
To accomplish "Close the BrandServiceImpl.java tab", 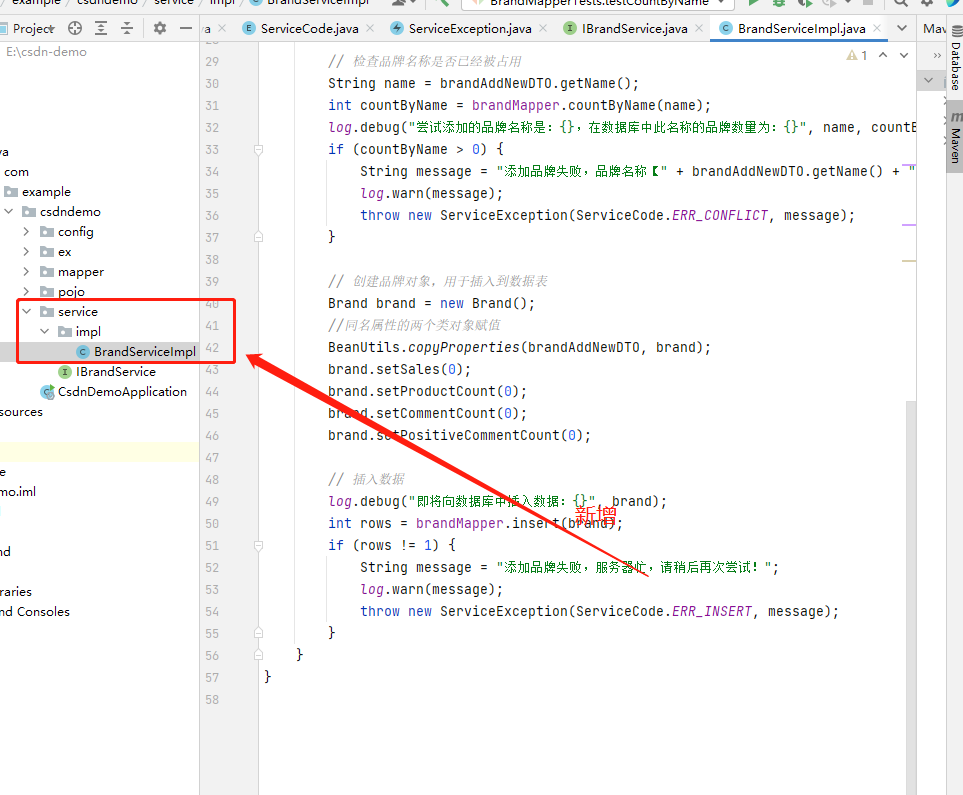I will pyautogui.click(x=877, y=28).
